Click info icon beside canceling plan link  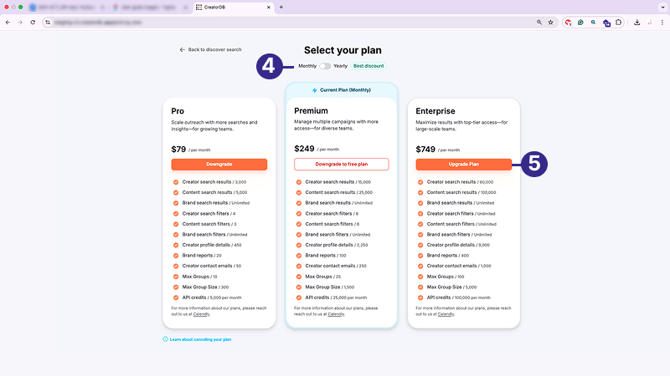tap(165, 339)
